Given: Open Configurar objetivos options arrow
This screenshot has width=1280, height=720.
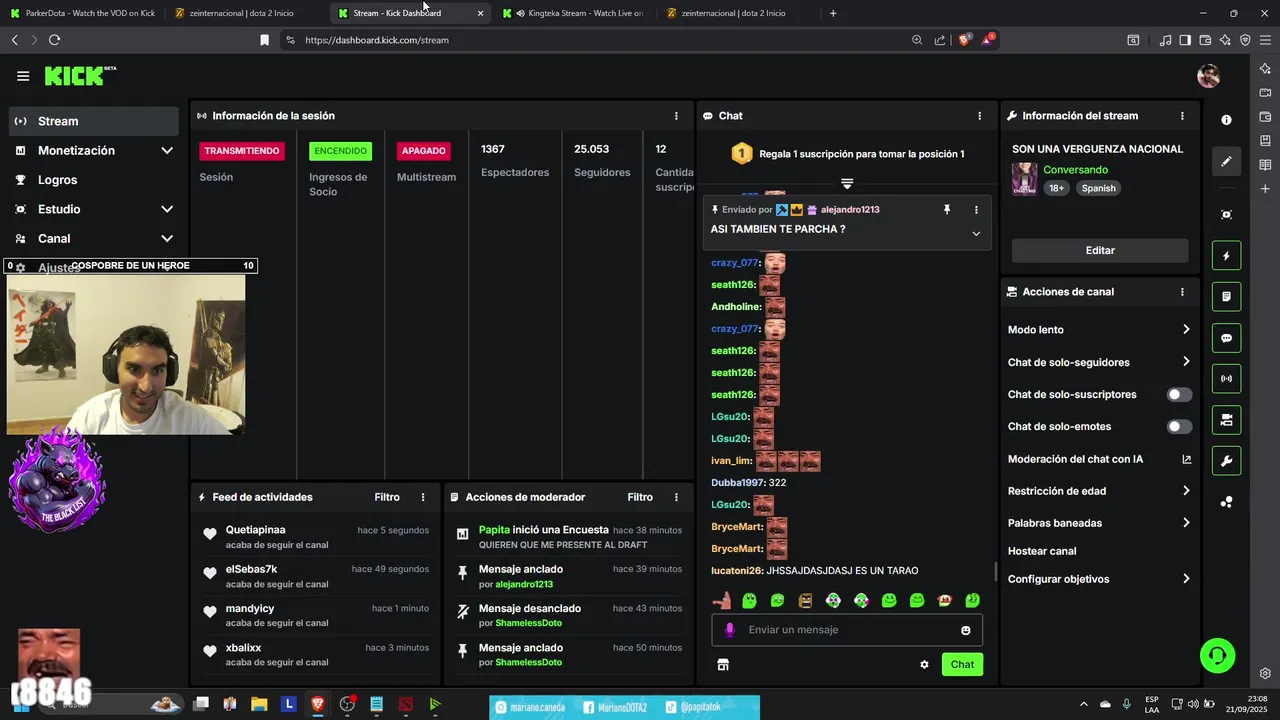Looking at the screenshot, I should [x=1186, y=579].
